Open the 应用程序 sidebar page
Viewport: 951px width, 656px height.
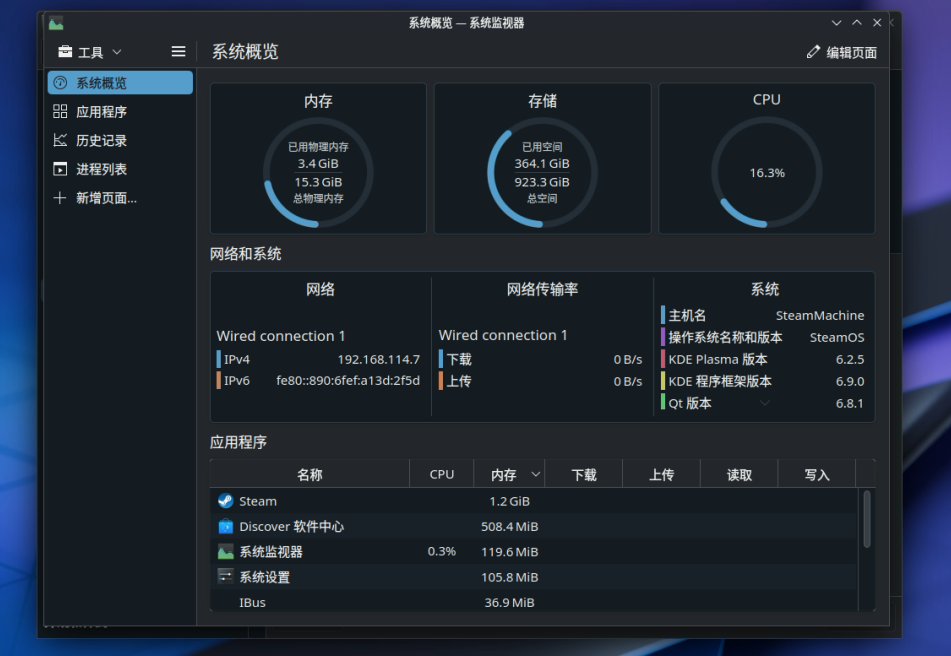click(120, 112)
